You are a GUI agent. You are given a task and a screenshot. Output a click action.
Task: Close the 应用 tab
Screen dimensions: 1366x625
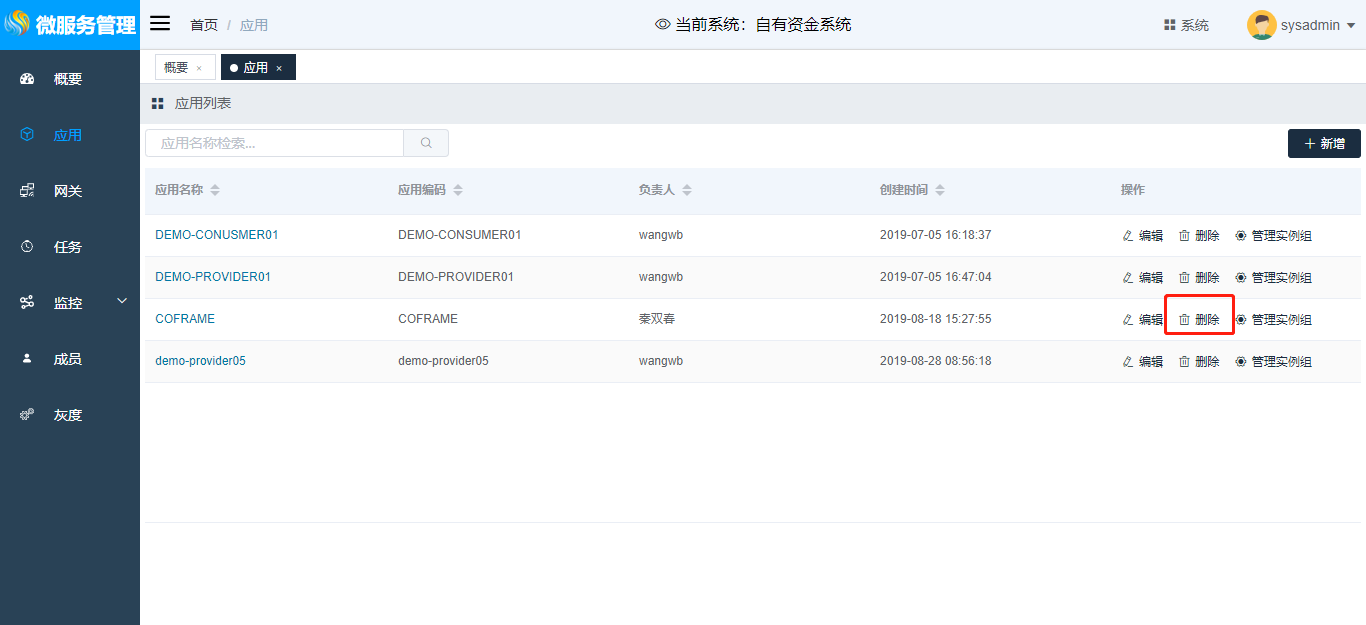(279, 68)
